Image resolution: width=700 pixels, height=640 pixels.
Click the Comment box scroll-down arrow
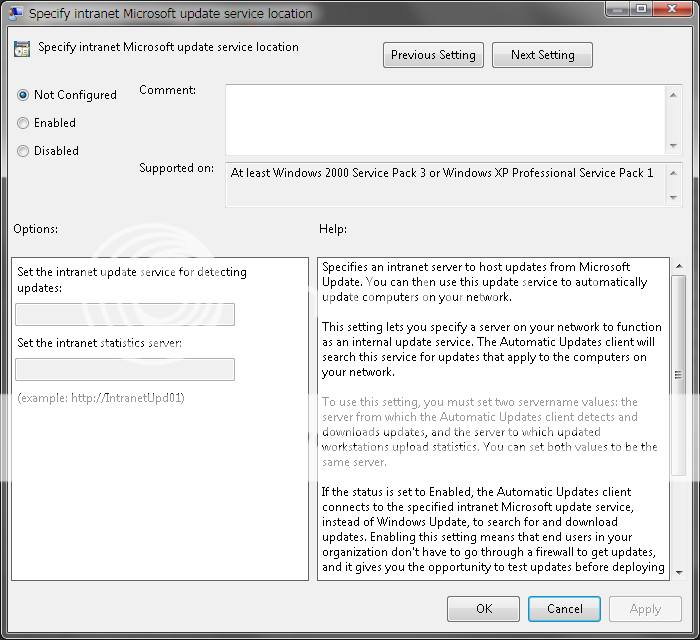coord(674,146)
